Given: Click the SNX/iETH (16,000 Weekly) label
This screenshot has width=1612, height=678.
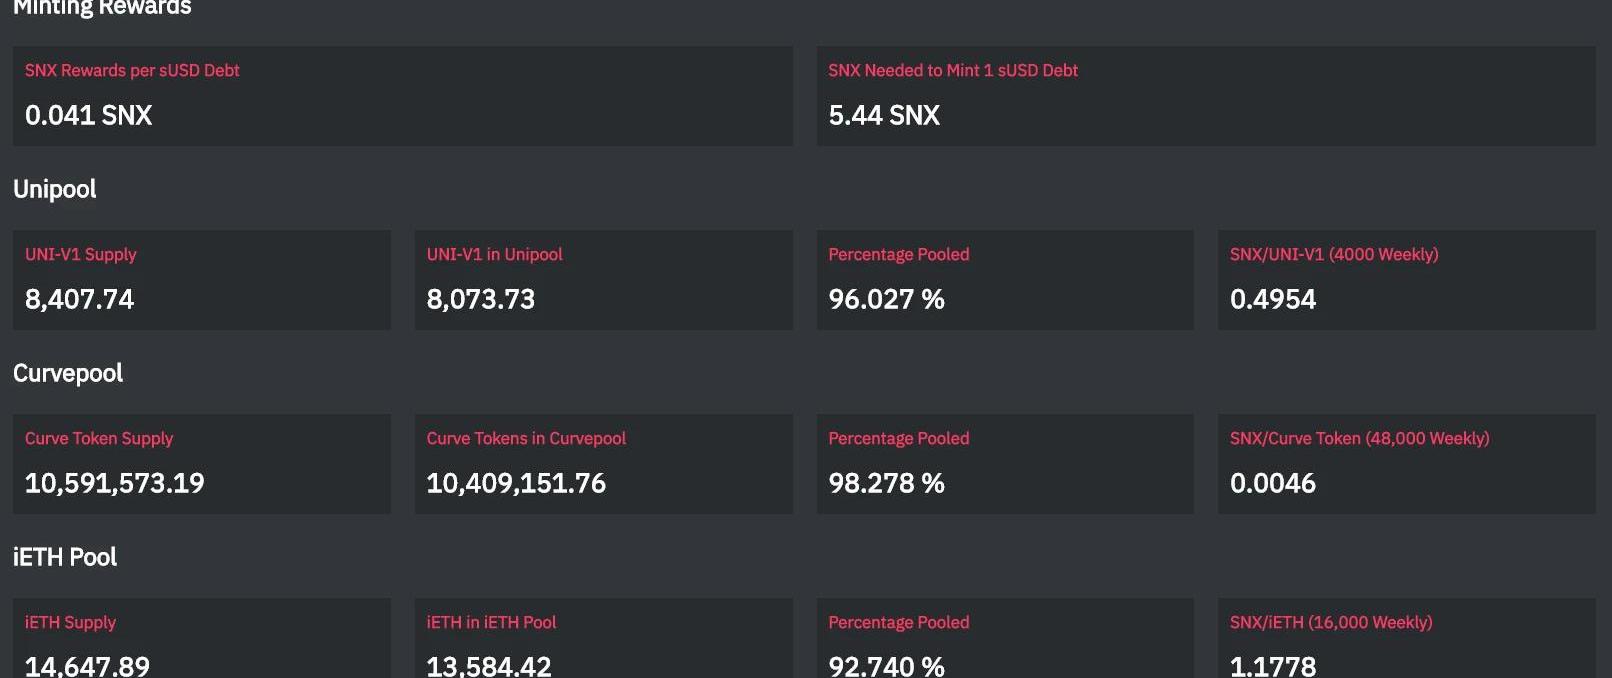Looking at the screenshot, I should pyautogui.click(x=1330, y=622).
